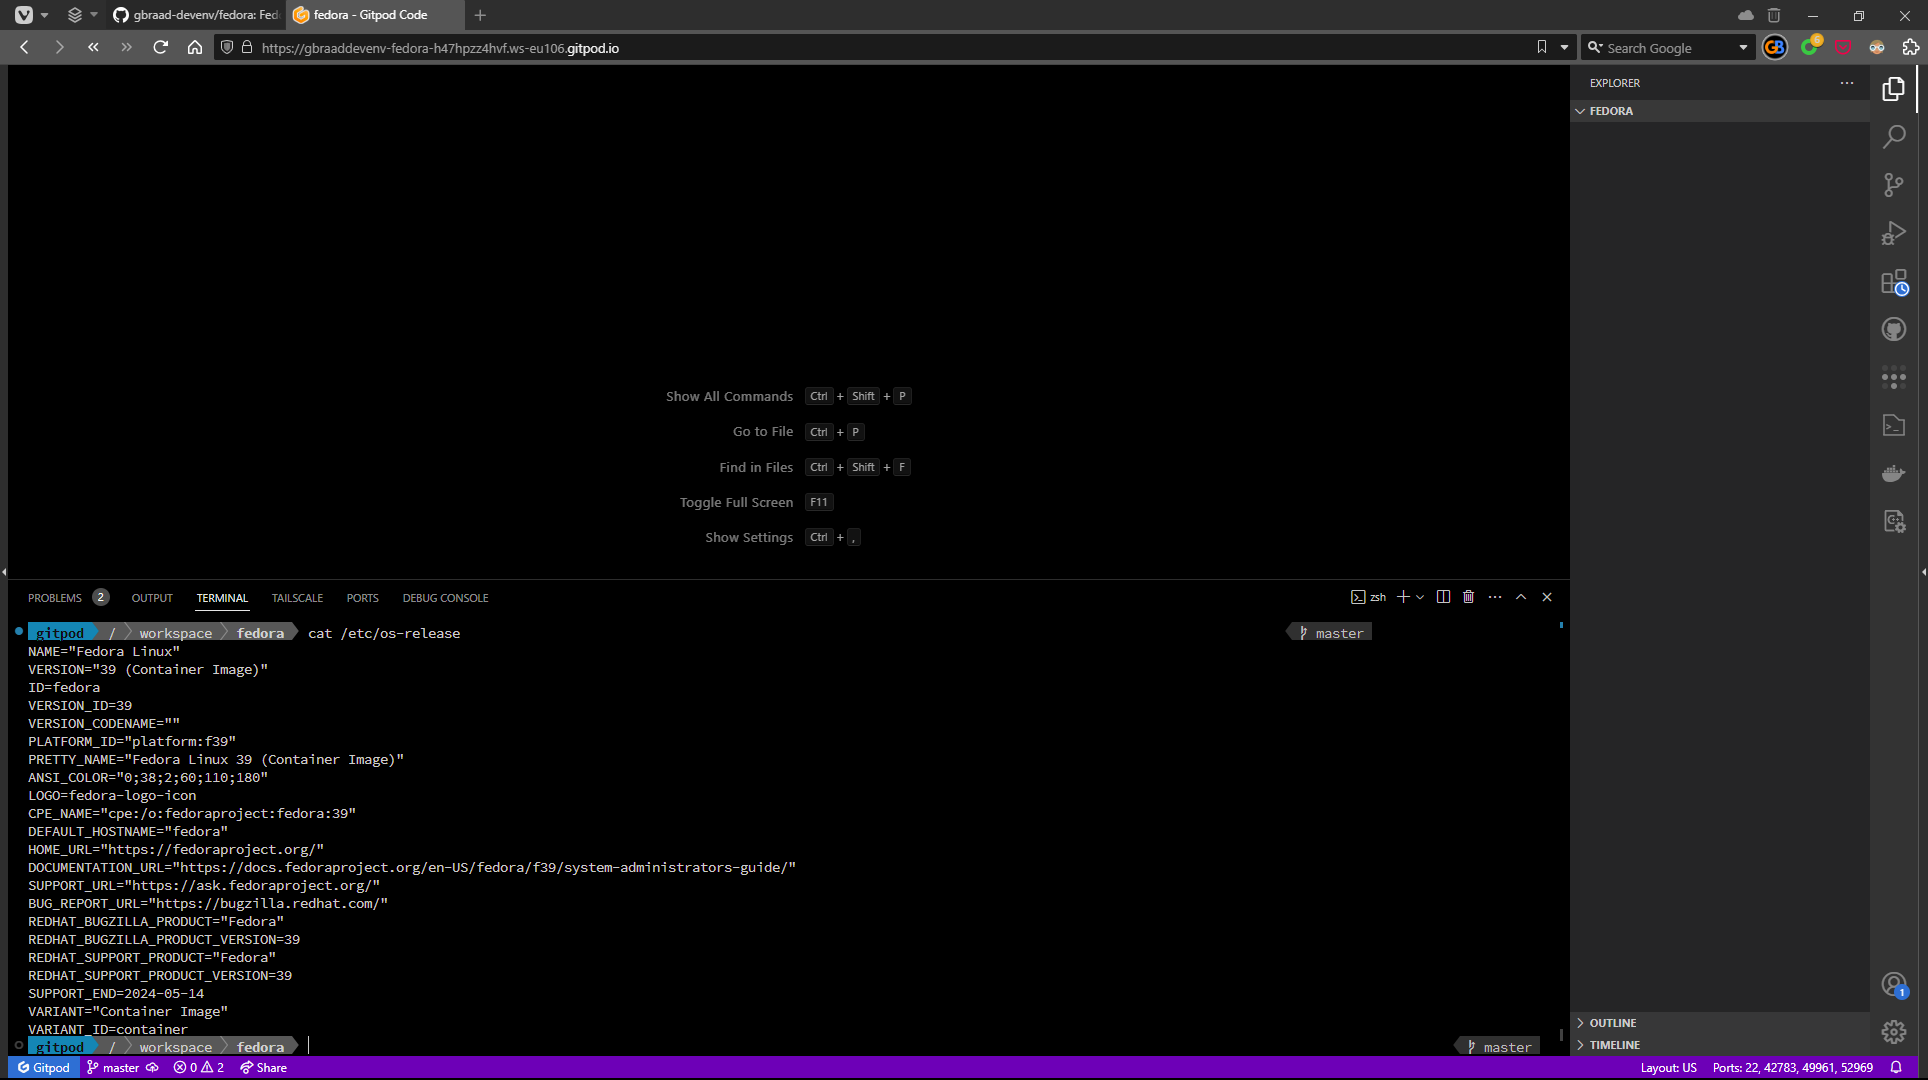Switch to the Problems tab
This screenshot has width=1928, height=1080.
point(55,598)
